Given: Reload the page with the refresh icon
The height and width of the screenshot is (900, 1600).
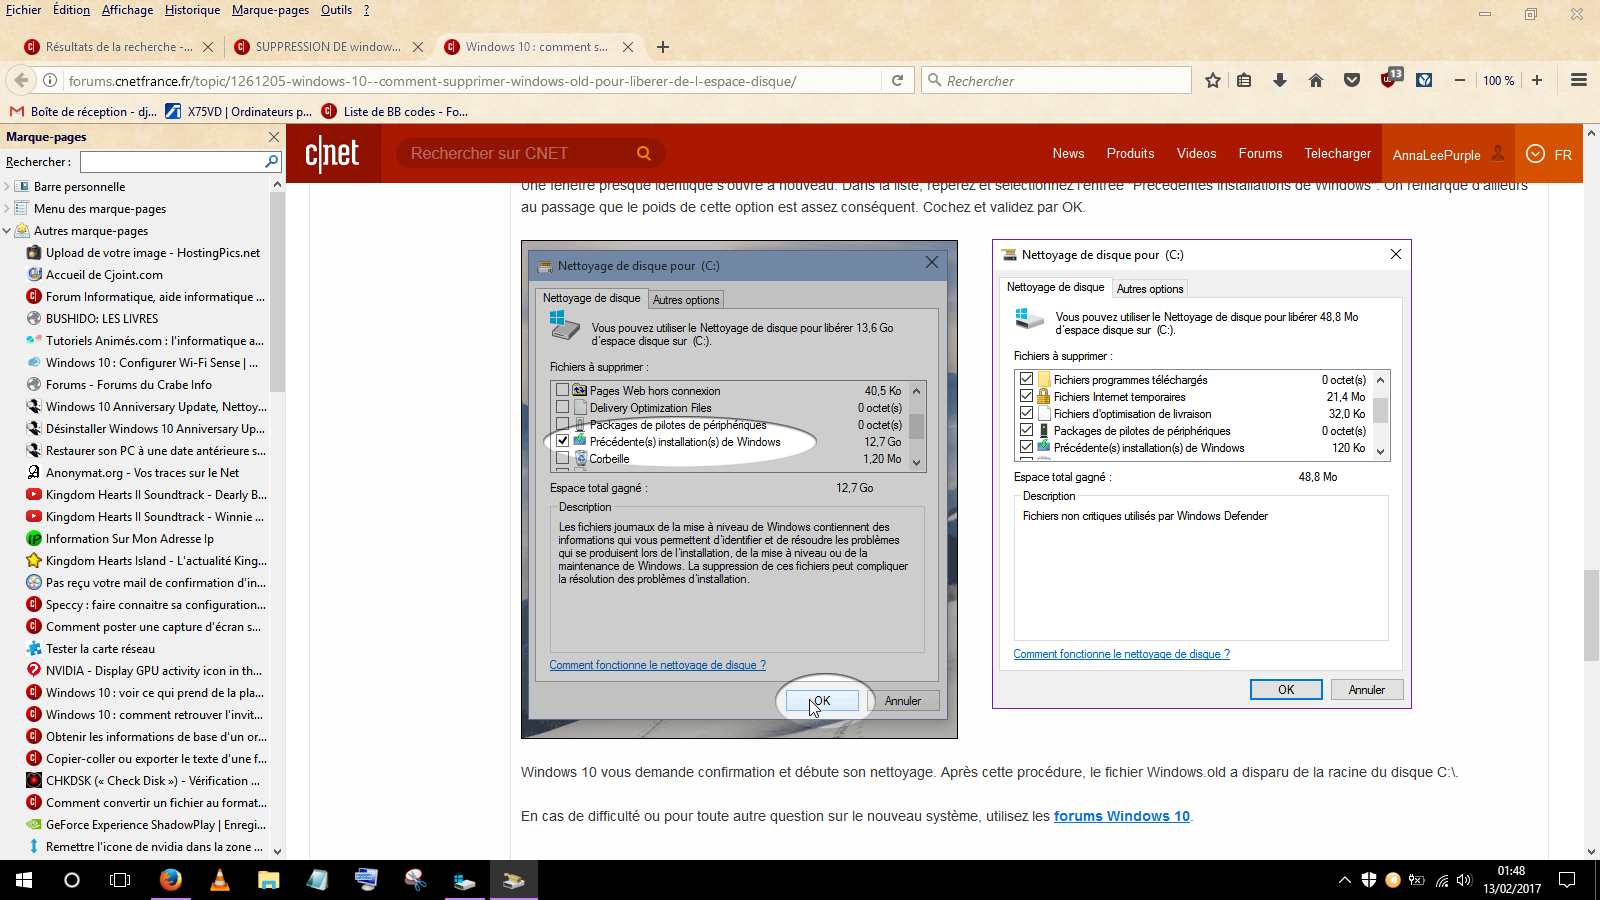Looking at the screenshot, I should (x=897, y=80).
